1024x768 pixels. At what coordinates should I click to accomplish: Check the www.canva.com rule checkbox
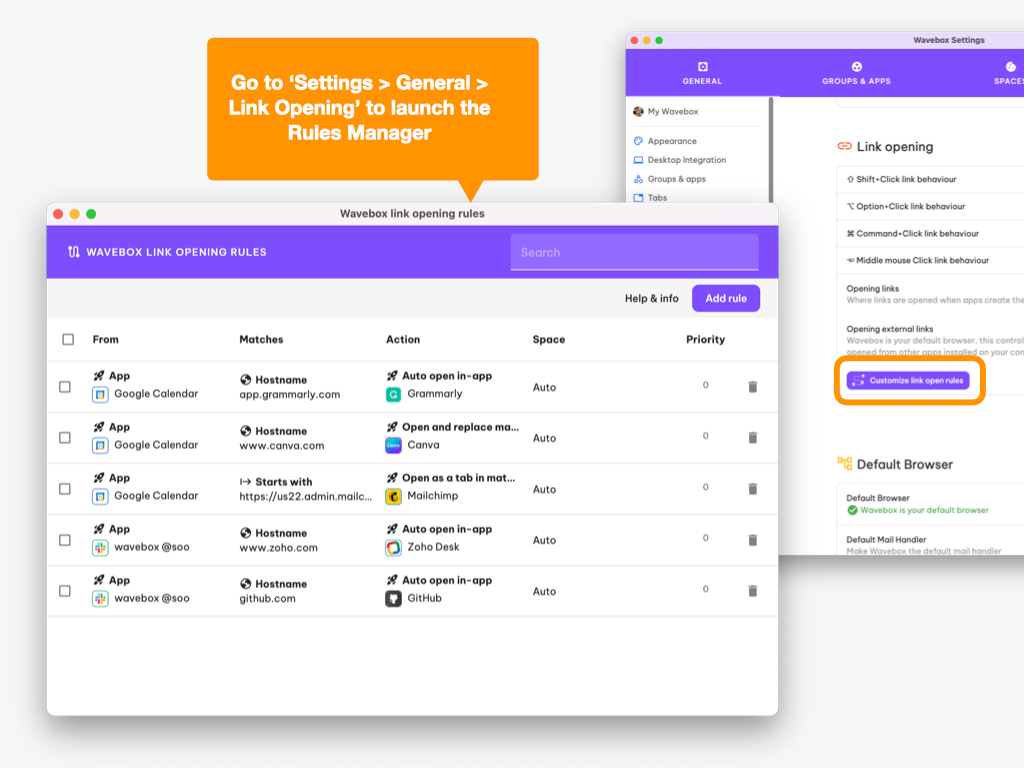tap(65, 438)
